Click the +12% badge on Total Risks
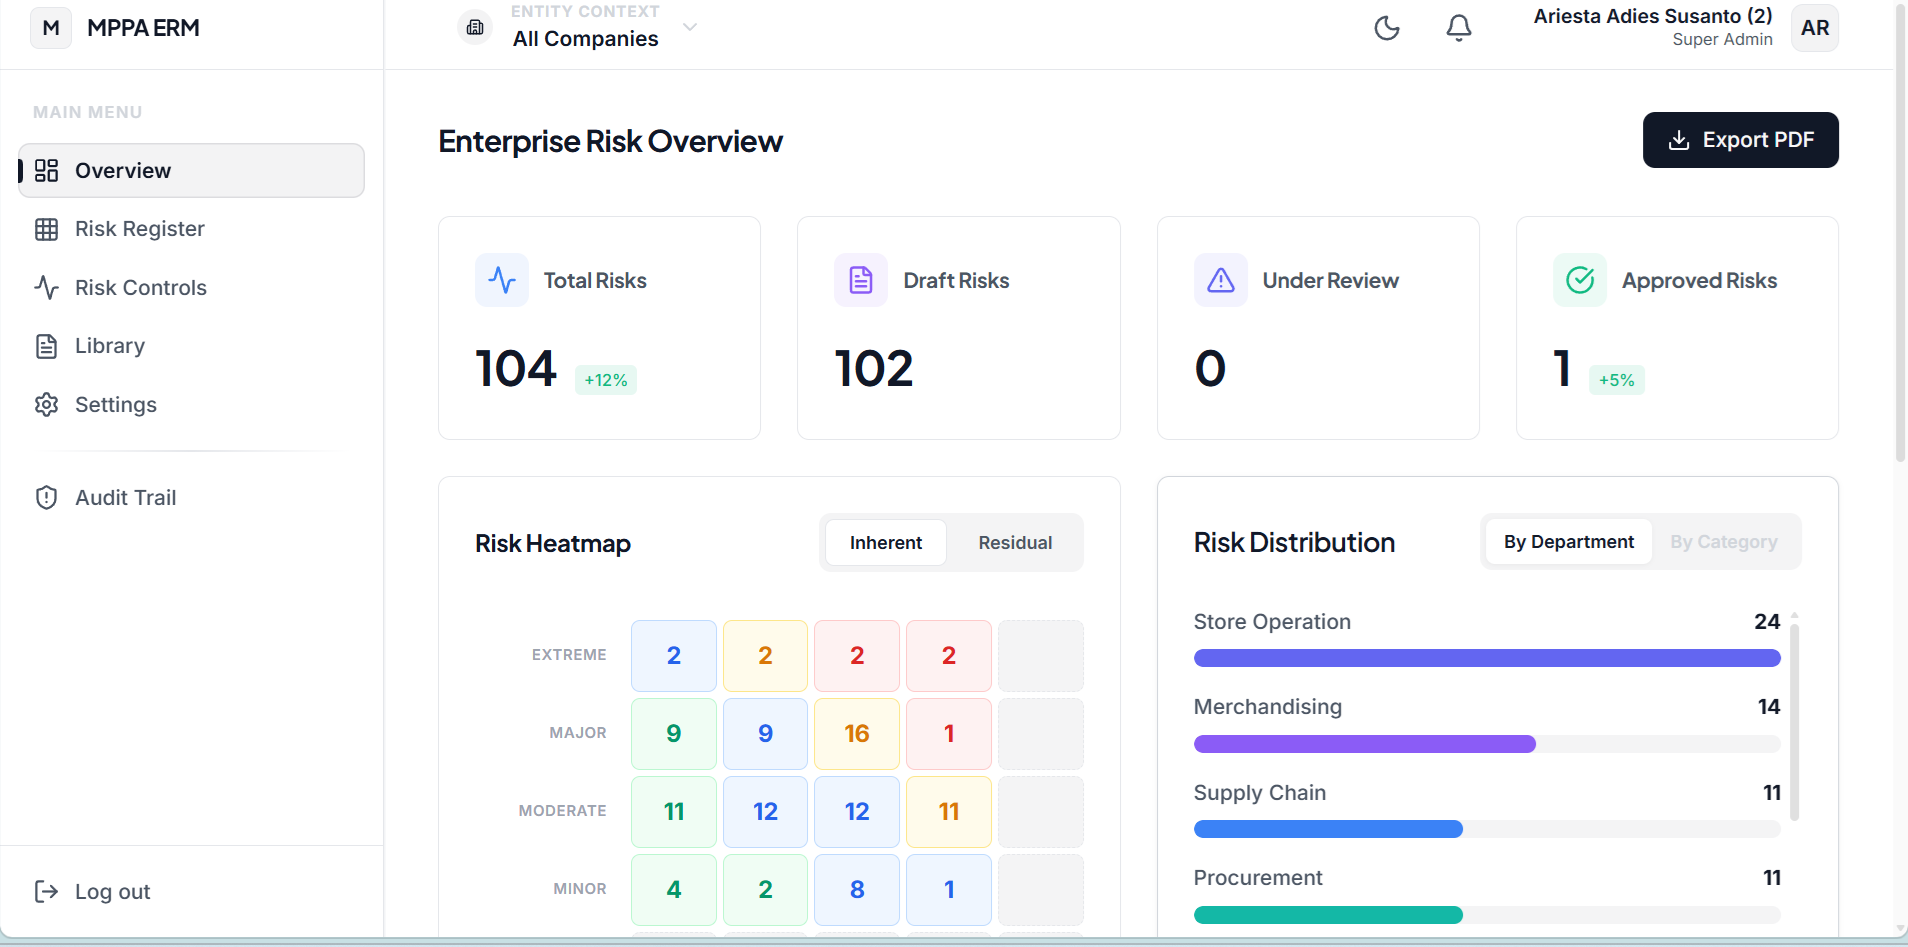Image resolution: width=1908 pixels, height=947 pixels. pyautogui.click(x=606, y=380)
